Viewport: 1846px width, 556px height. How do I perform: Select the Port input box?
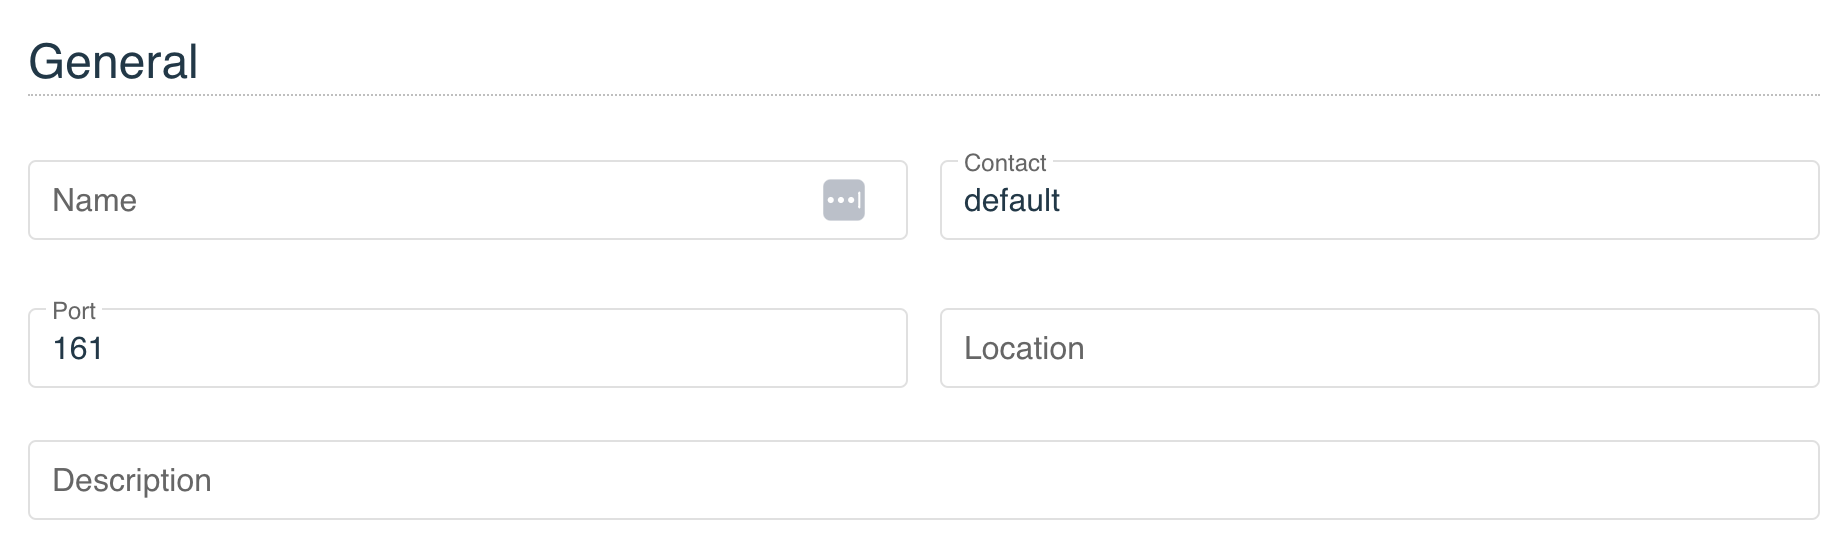467,348
